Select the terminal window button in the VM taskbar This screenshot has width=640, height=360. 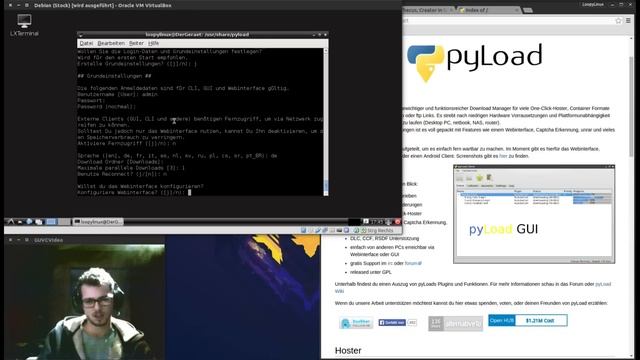click(98, 222)
